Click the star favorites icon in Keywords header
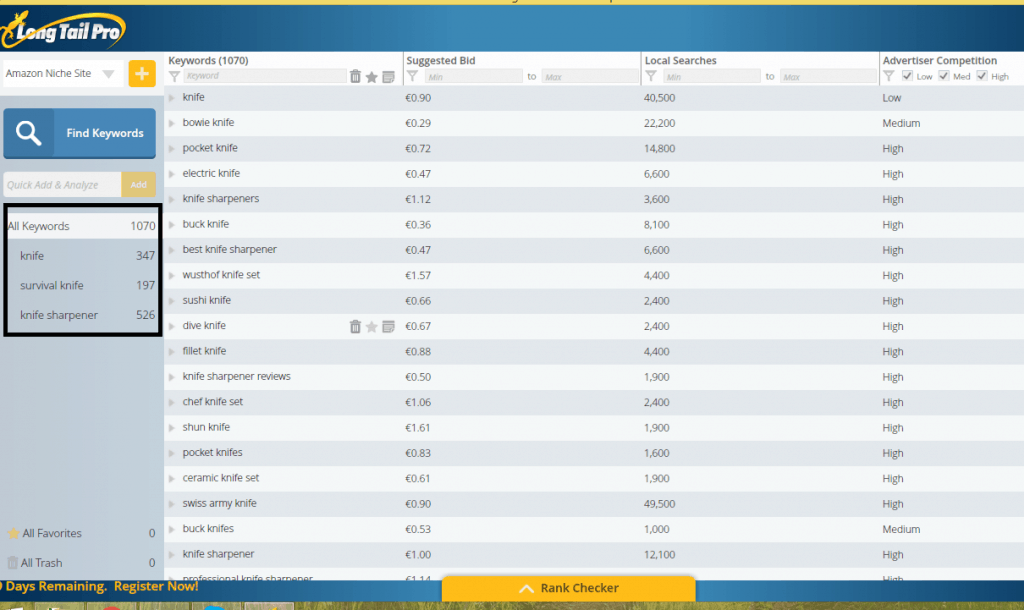Viewport: 1024px width, 610px height. [x=373, y=75]
